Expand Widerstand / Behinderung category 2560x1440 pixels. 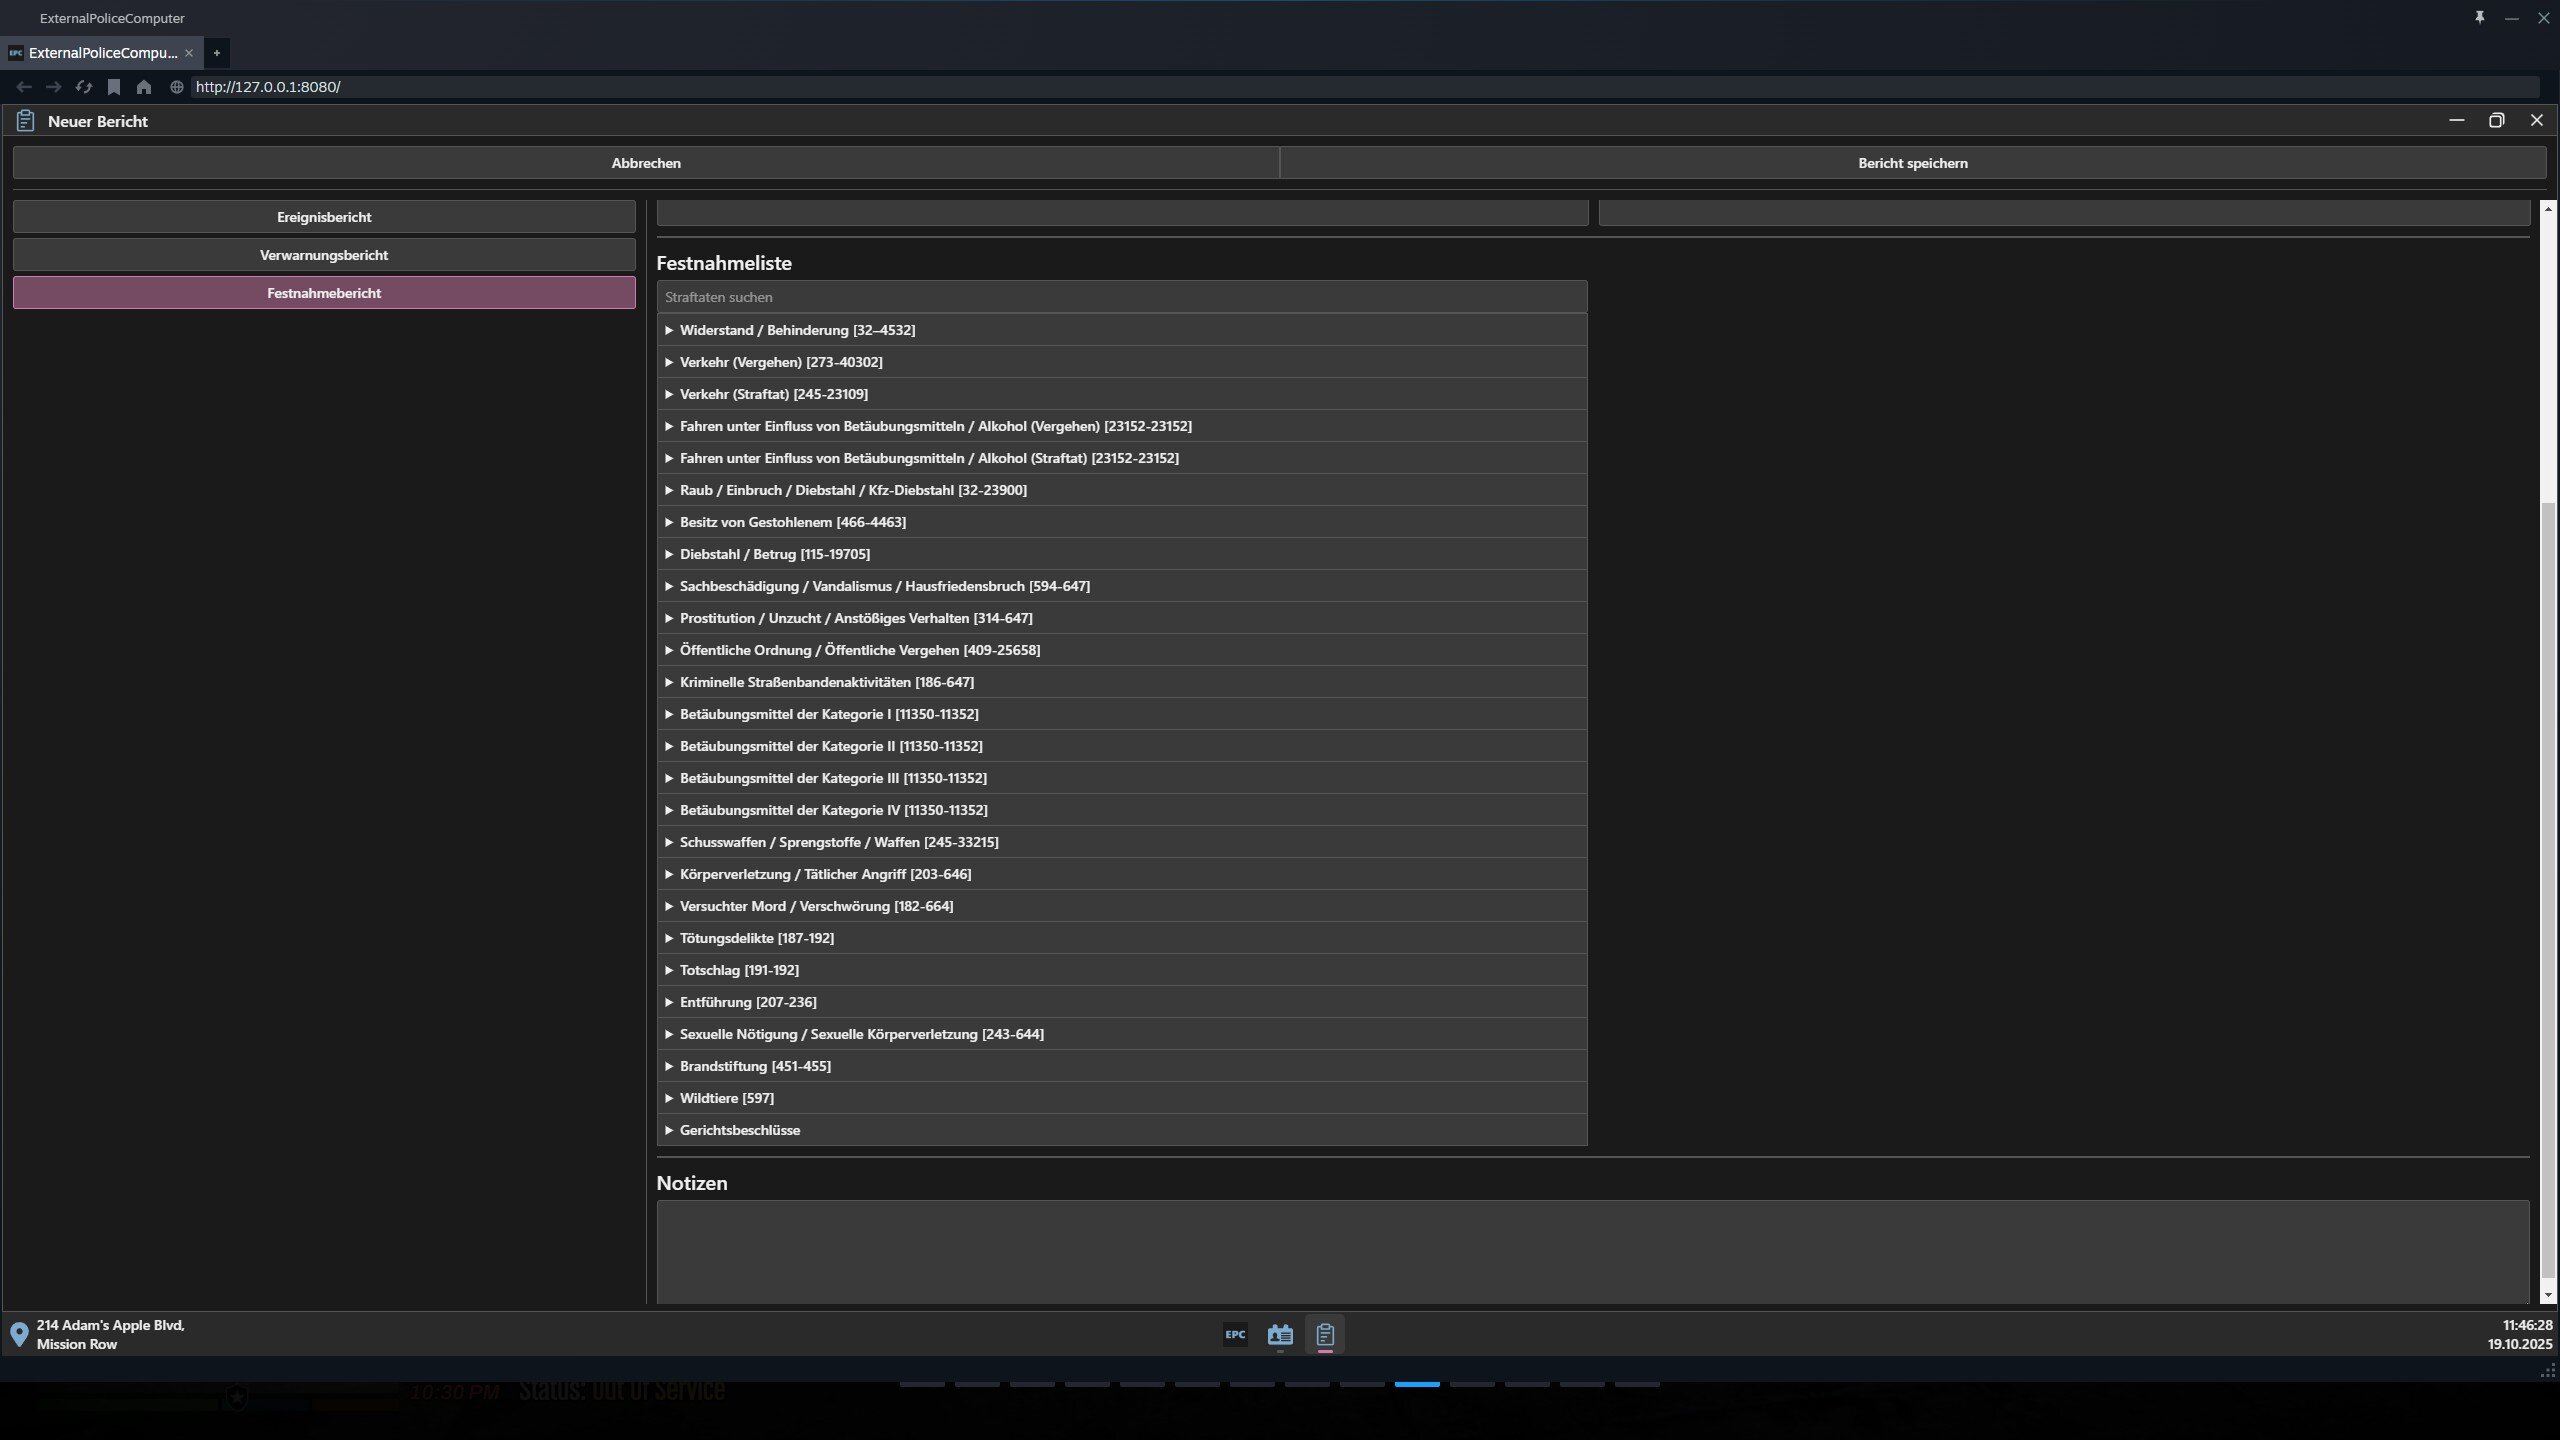tap(797, 330)
